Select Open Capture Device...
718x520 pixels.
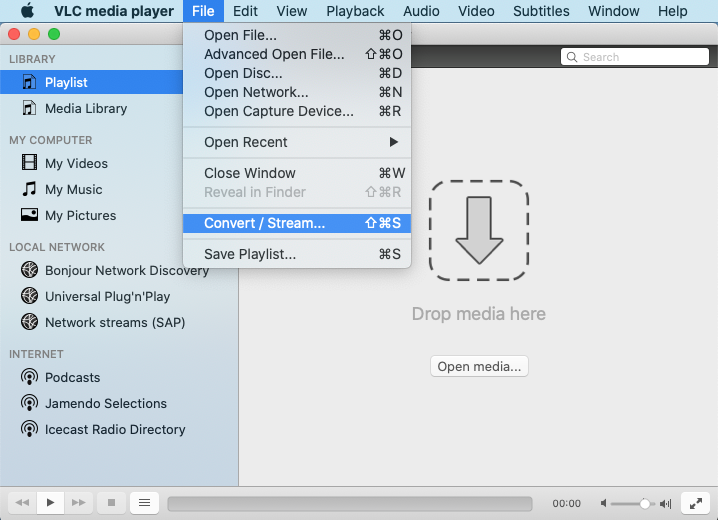tap(297, 111)
